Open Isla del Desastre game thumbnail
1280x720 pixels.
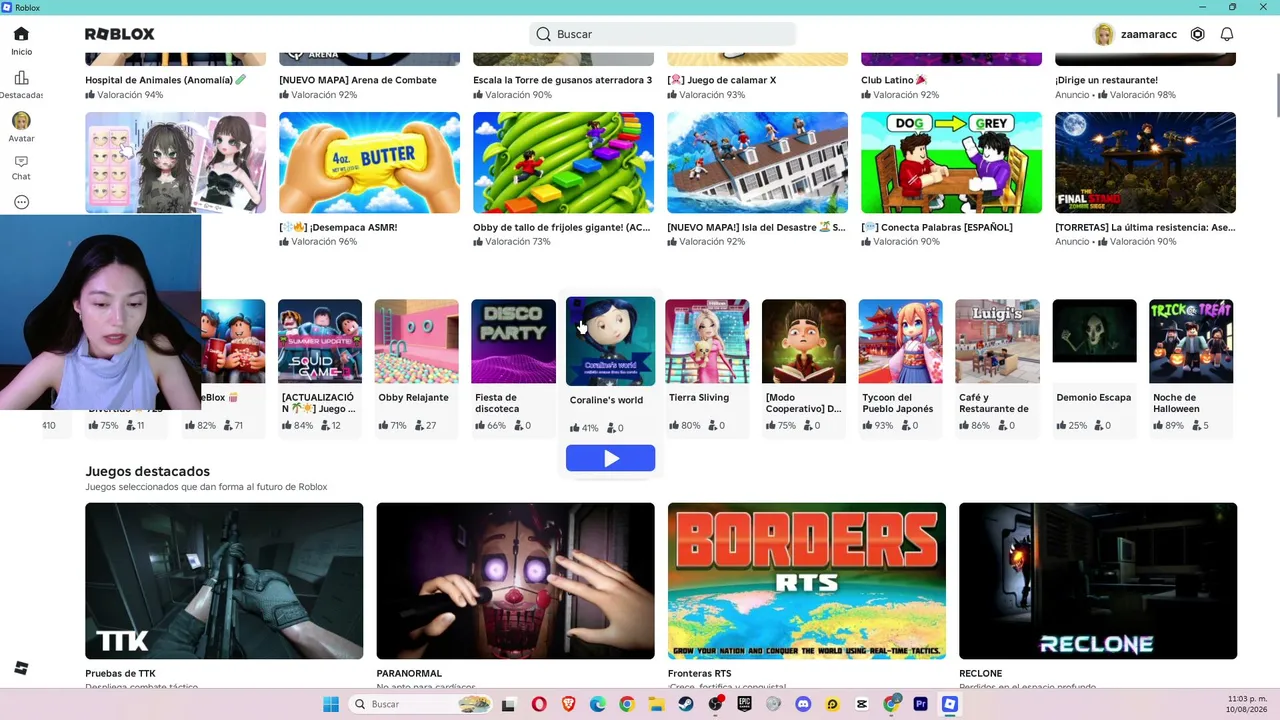757,162
